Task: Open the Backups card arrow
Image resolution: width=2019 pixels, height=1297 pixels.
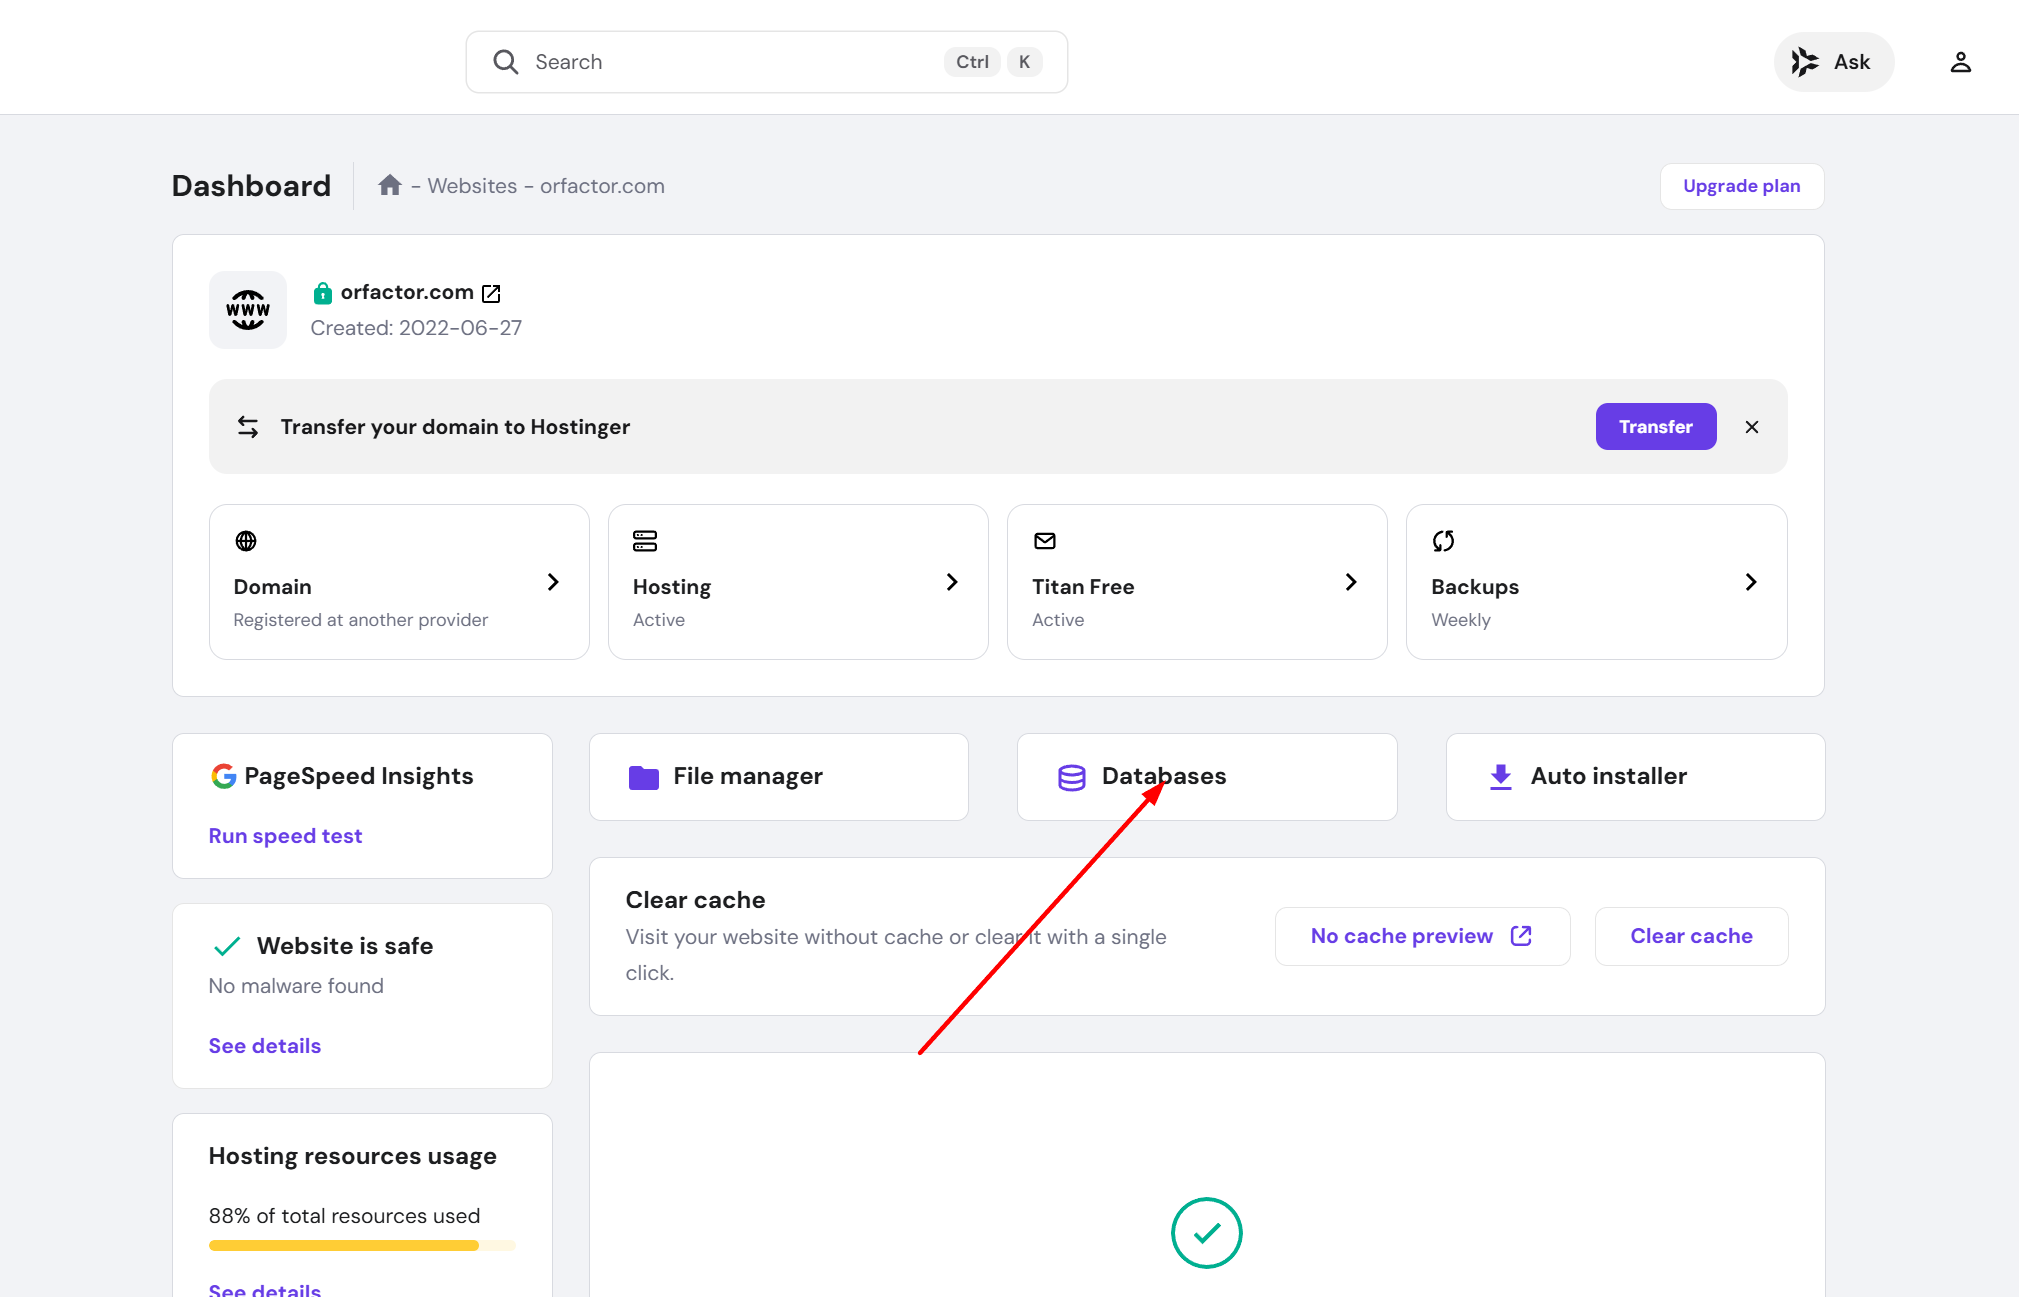Action: point(1750,582)
